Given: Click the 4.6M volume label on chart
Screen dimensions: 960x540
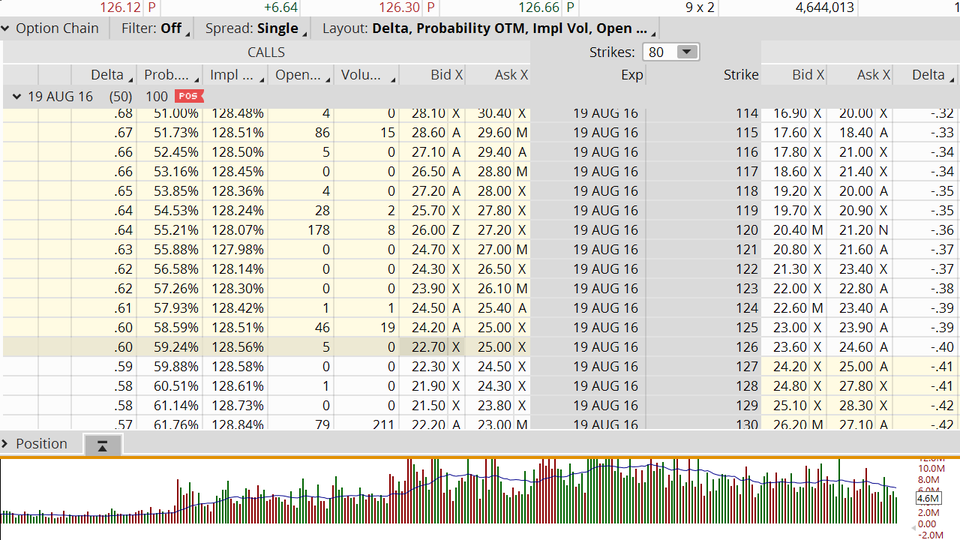Looking at the screenshot, I should (928, 498).
